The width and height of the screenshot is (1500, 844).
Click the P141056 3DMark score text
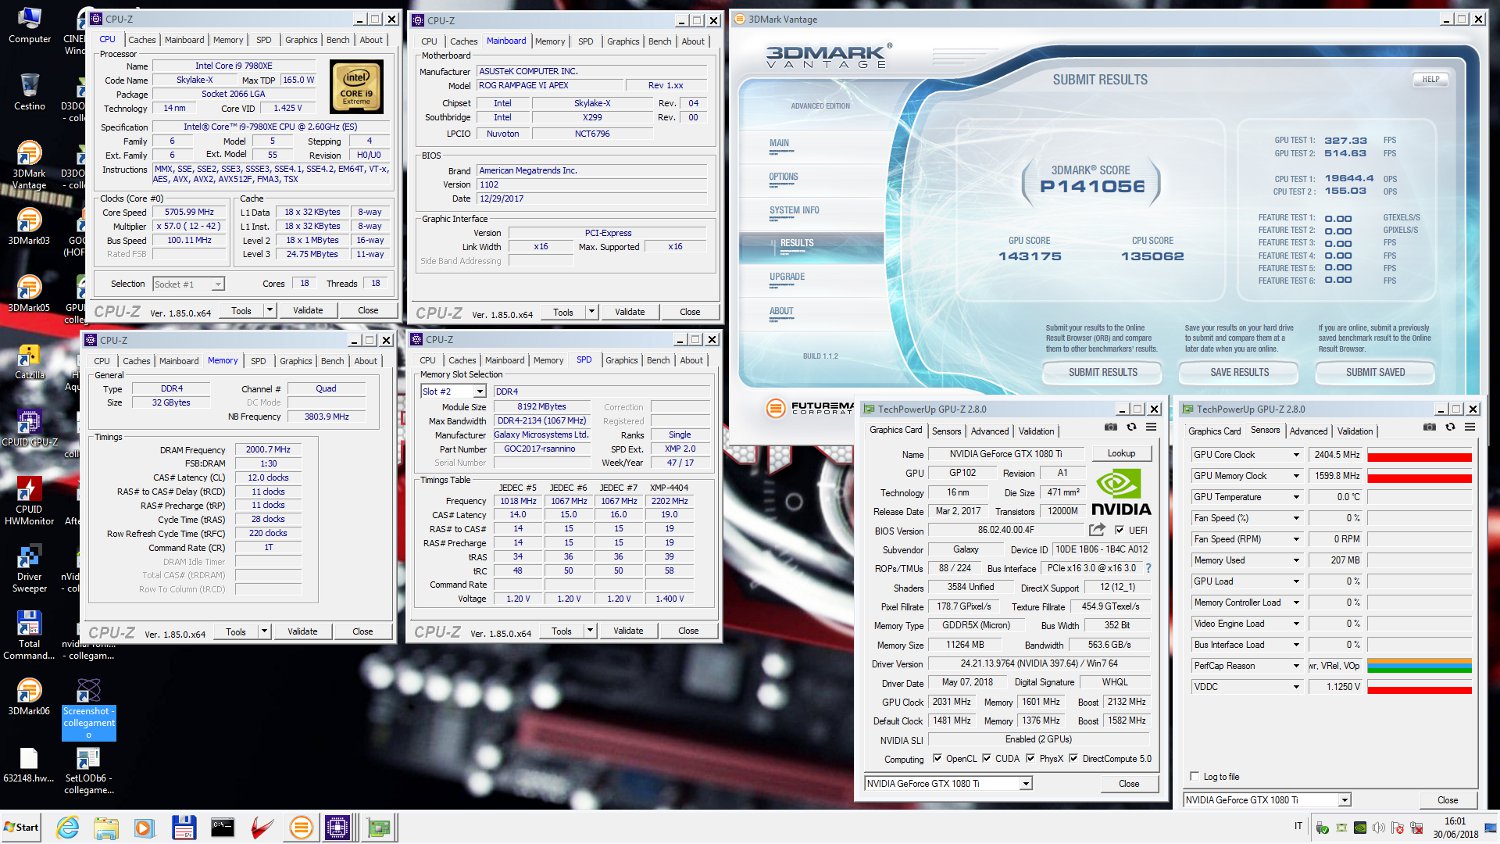1092,186
